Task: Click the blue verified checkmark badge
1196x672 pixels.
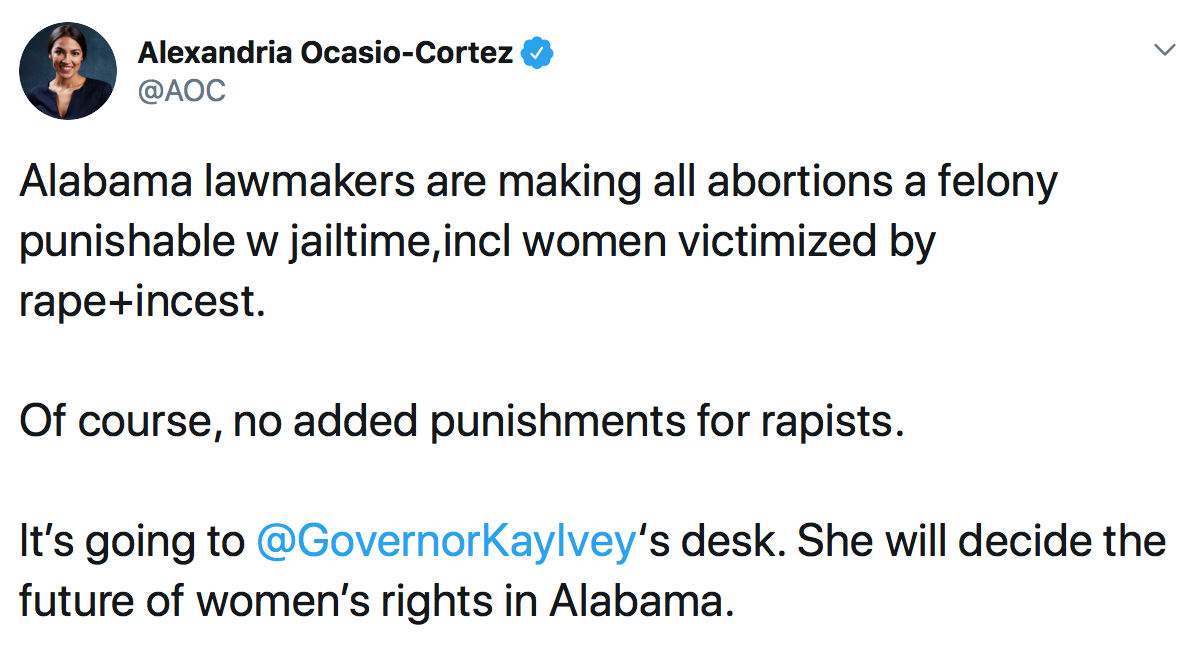Action: pos(537,53)
